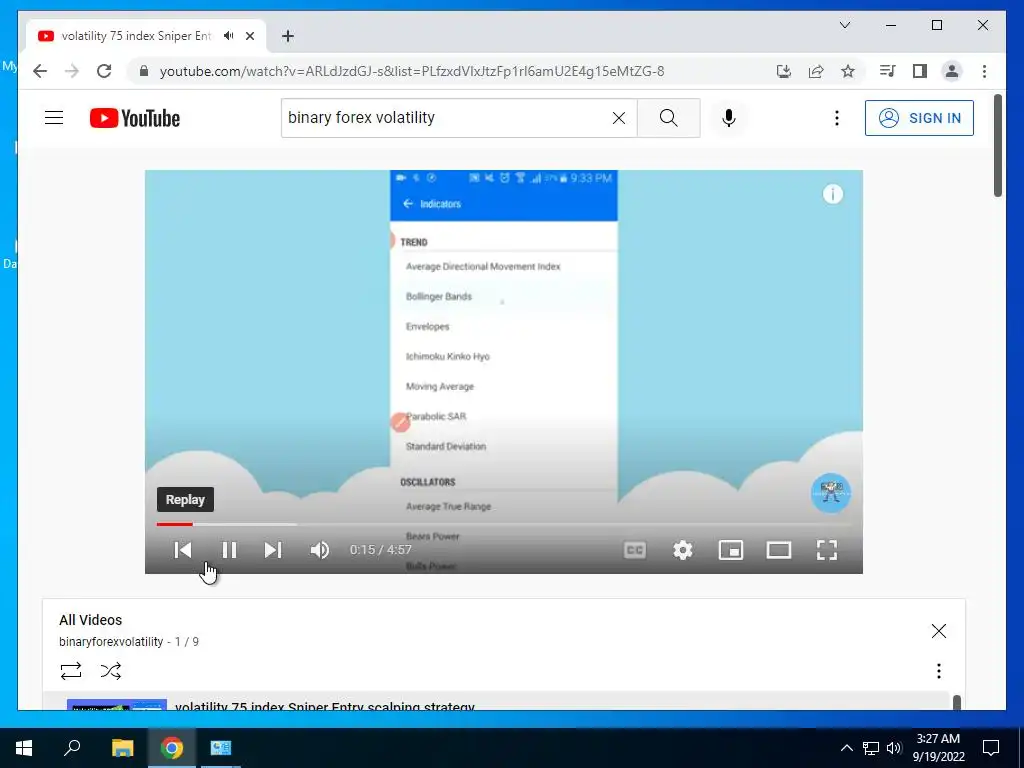Viewport: 1024px width, 768px height.
Task: Switch to miniplayer mode
Action: (731, 550)
